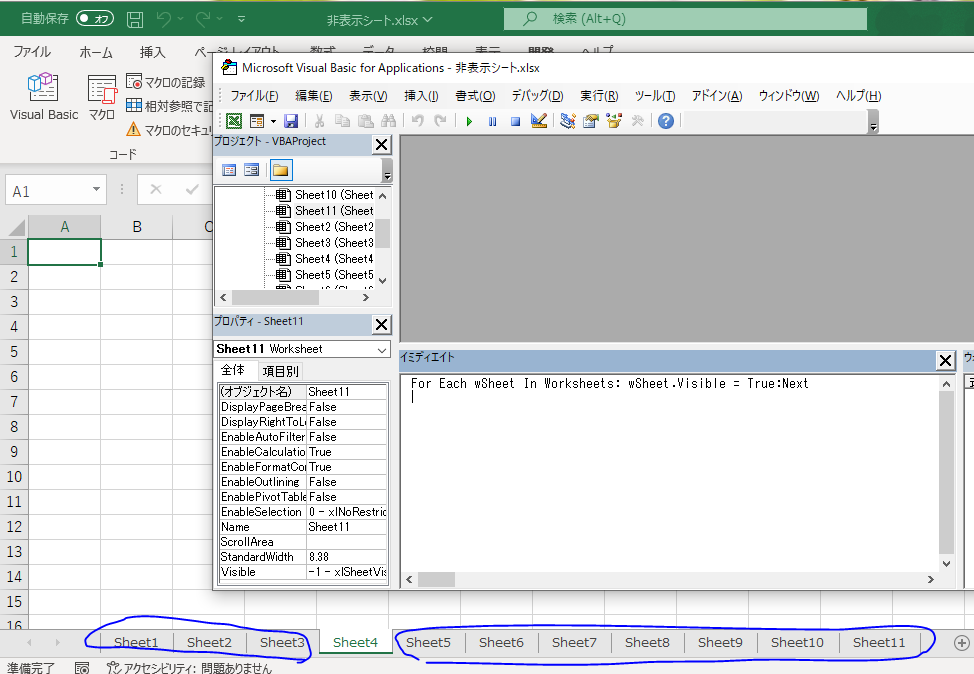Open the Object Browser icon in VBA toolbar

tap(614, 121)
